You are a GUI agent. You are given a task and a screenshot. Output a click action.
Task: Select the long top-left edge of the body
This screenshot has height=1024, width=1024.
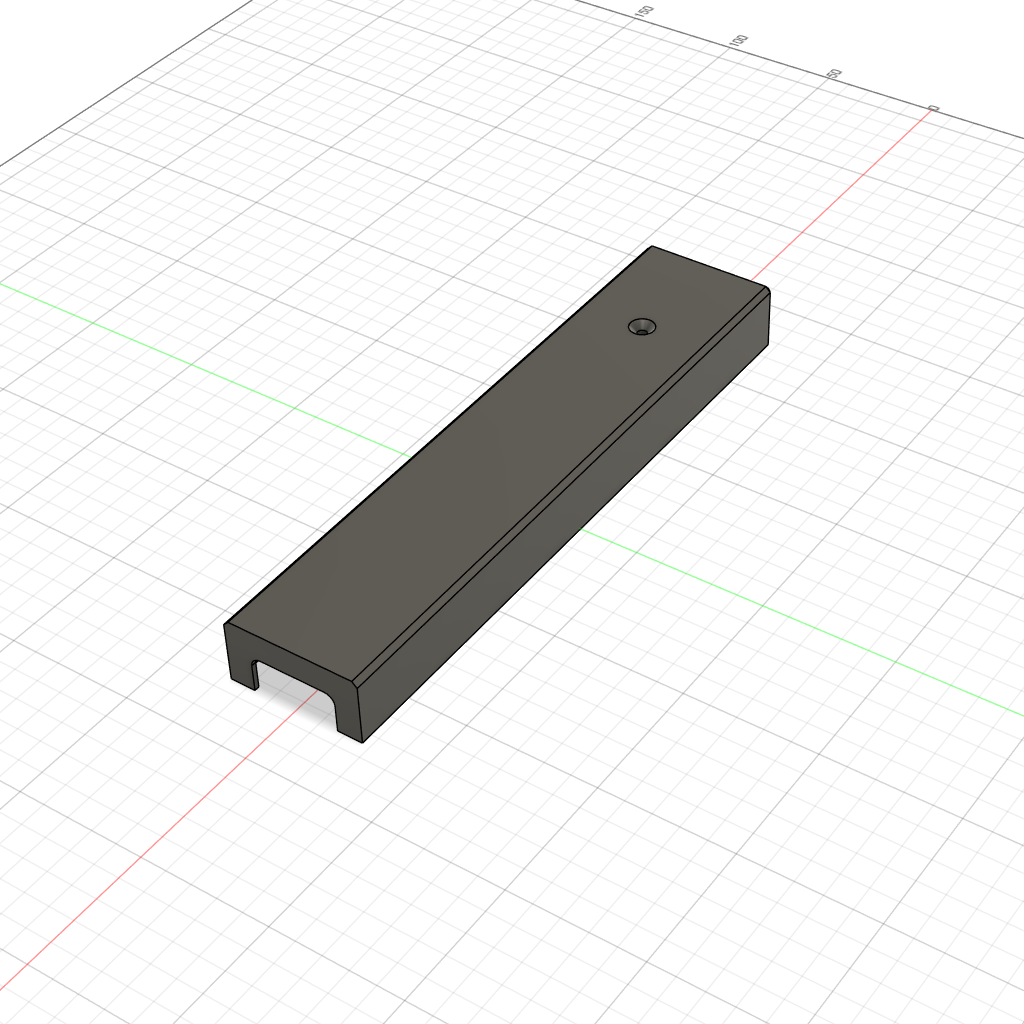pyautogui.click(x=438, y=435)
